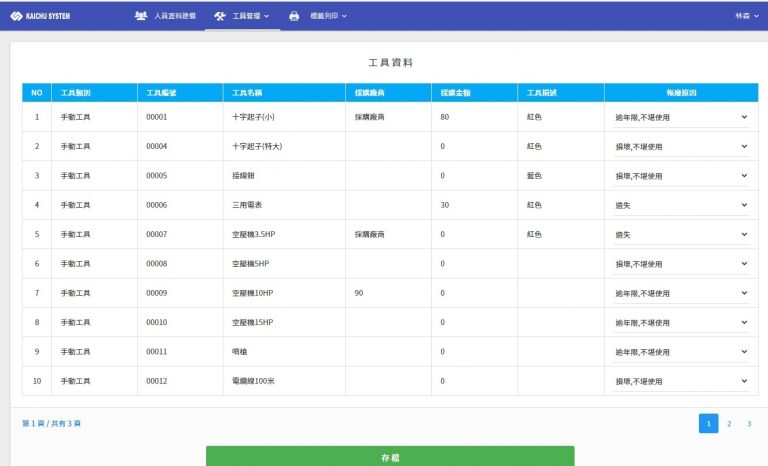Open write-off reason dropdown for tool 00009
Viewport: 768px width, 466px height.
(681, 294)
